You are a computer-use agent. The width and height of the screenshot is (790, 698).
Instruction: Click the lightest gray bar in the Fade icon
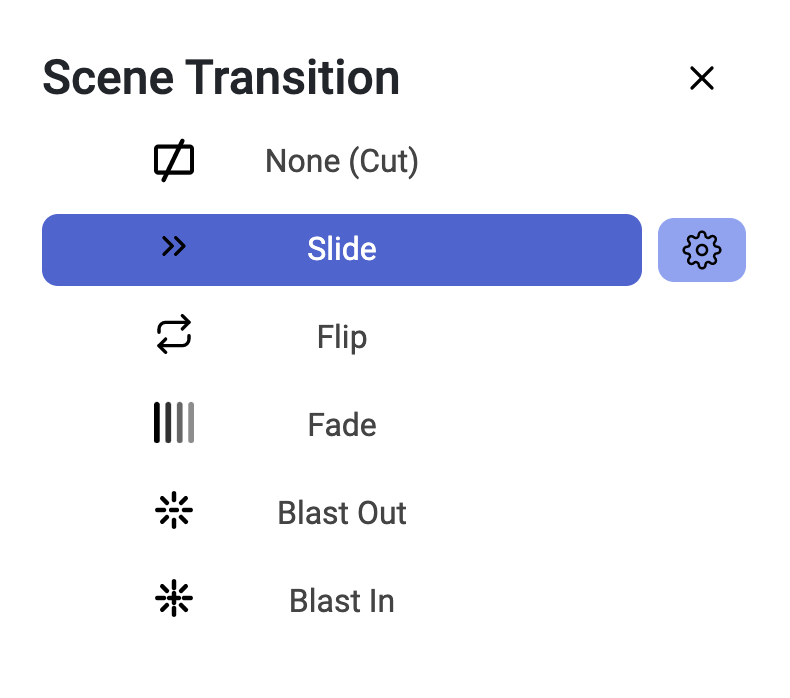(x=191, y=423)
